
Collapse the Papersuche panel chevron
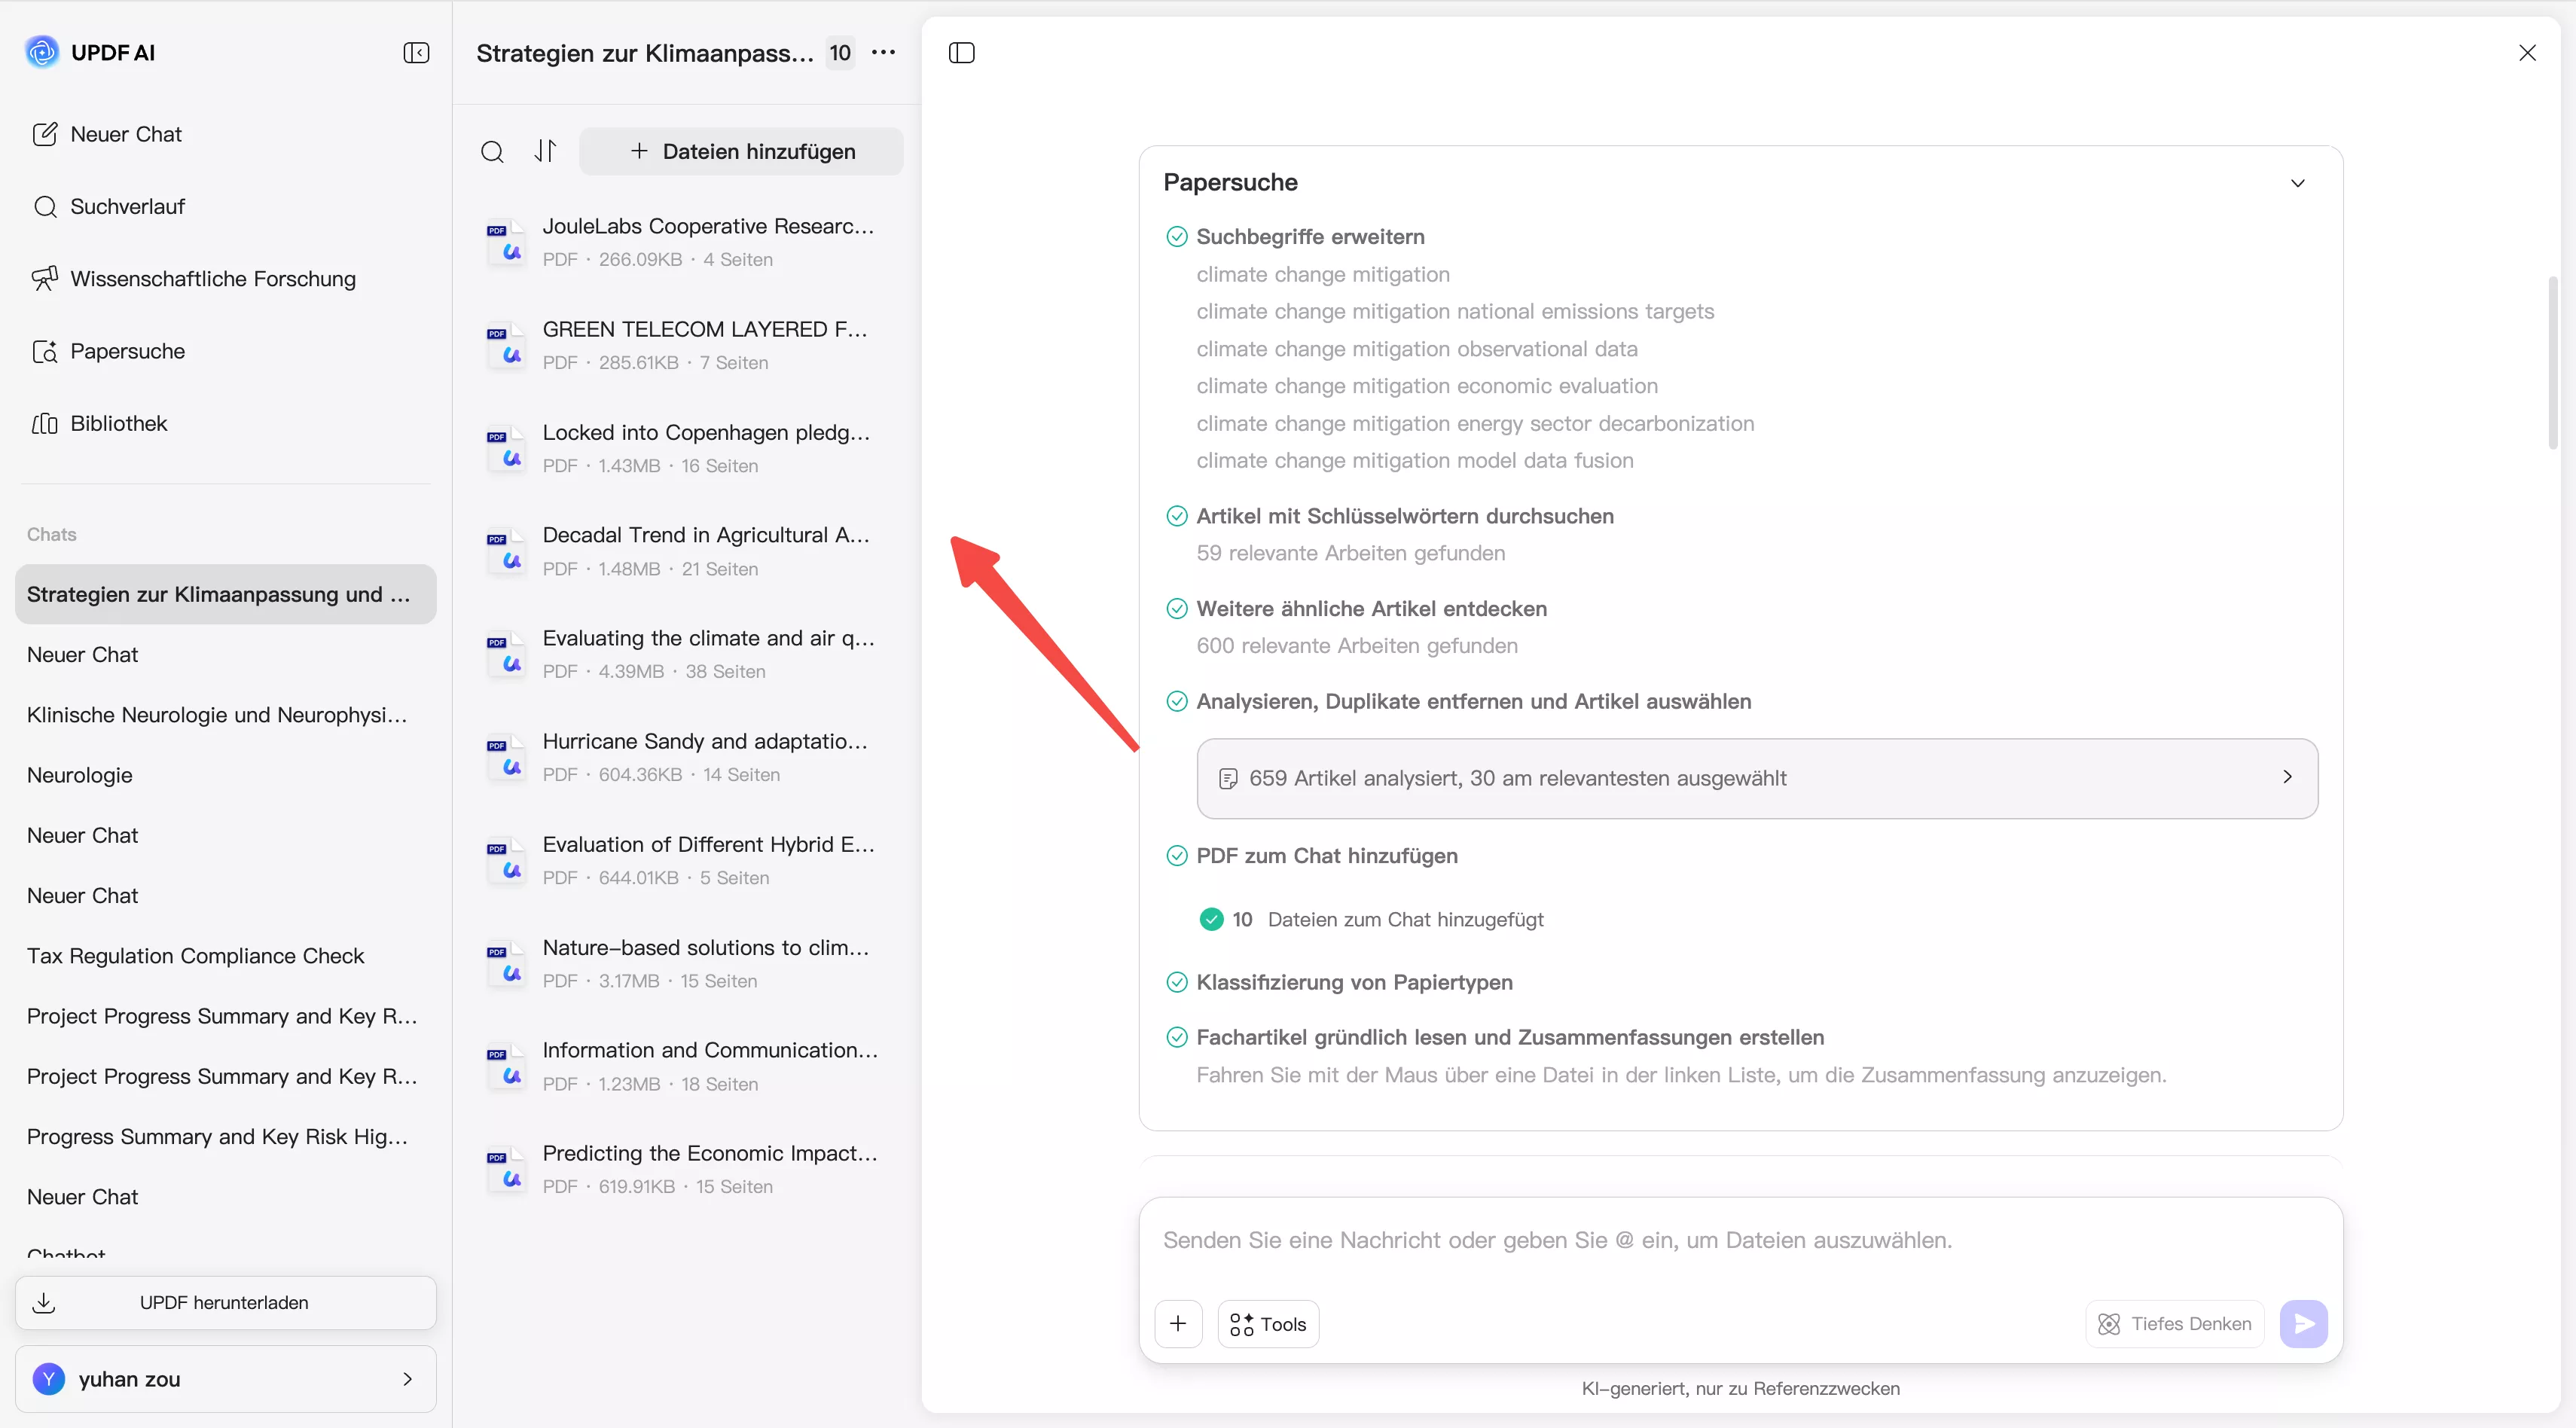2297,183
